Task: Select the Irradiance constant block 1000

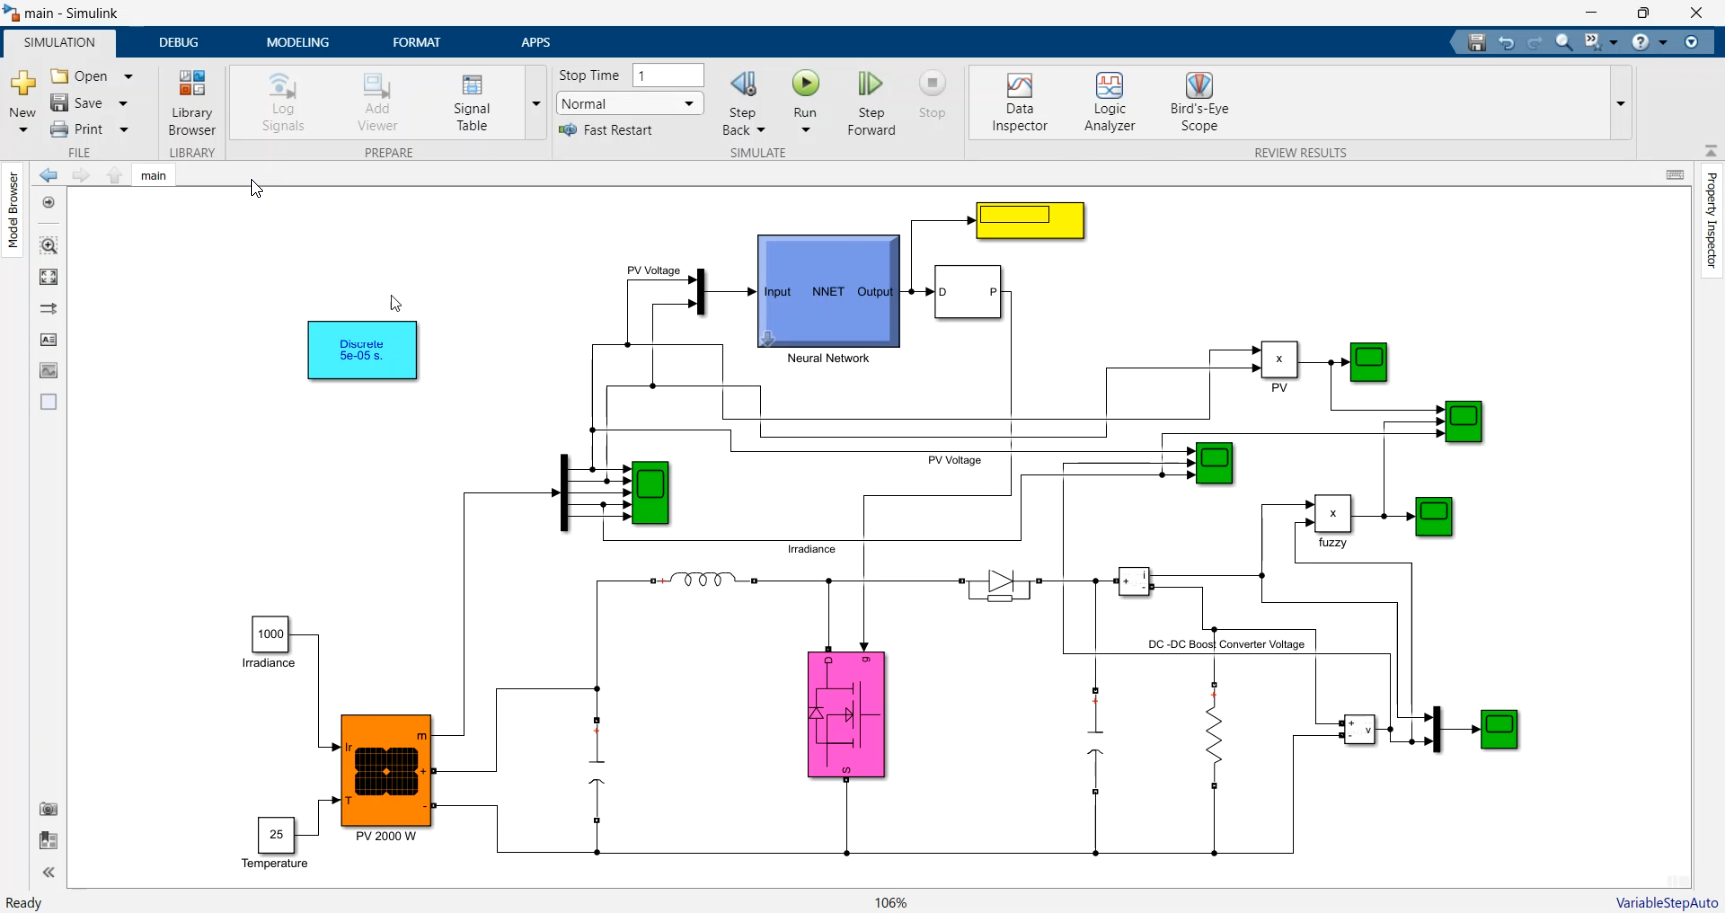Action: (x=270, y=634)
